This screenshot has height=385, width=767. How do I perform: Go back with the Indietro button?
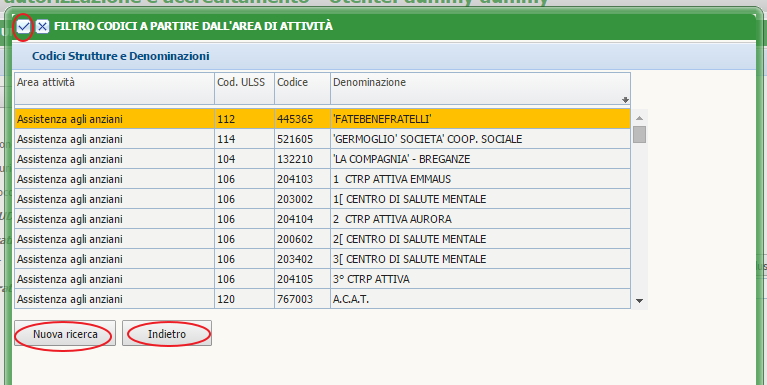(x=167, y=334)
